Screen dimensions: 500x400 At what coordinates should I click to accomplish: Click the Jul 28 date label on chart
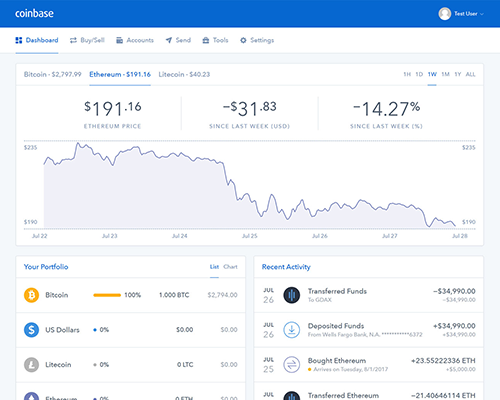[x=460, y=236]
